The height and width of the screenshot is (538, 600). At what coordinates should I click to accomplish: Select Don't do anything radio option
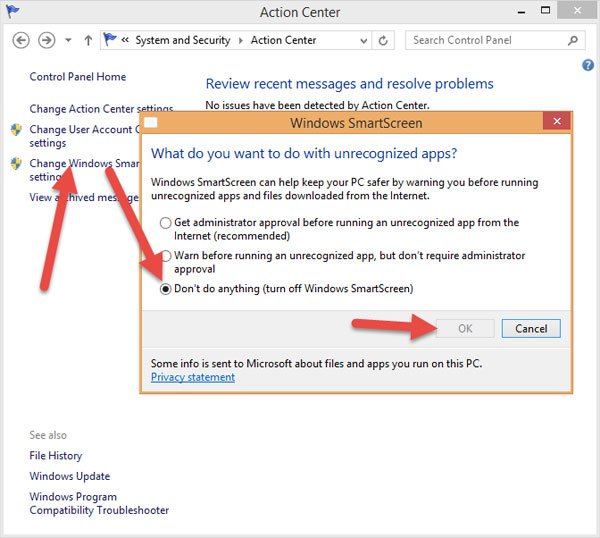165,289
